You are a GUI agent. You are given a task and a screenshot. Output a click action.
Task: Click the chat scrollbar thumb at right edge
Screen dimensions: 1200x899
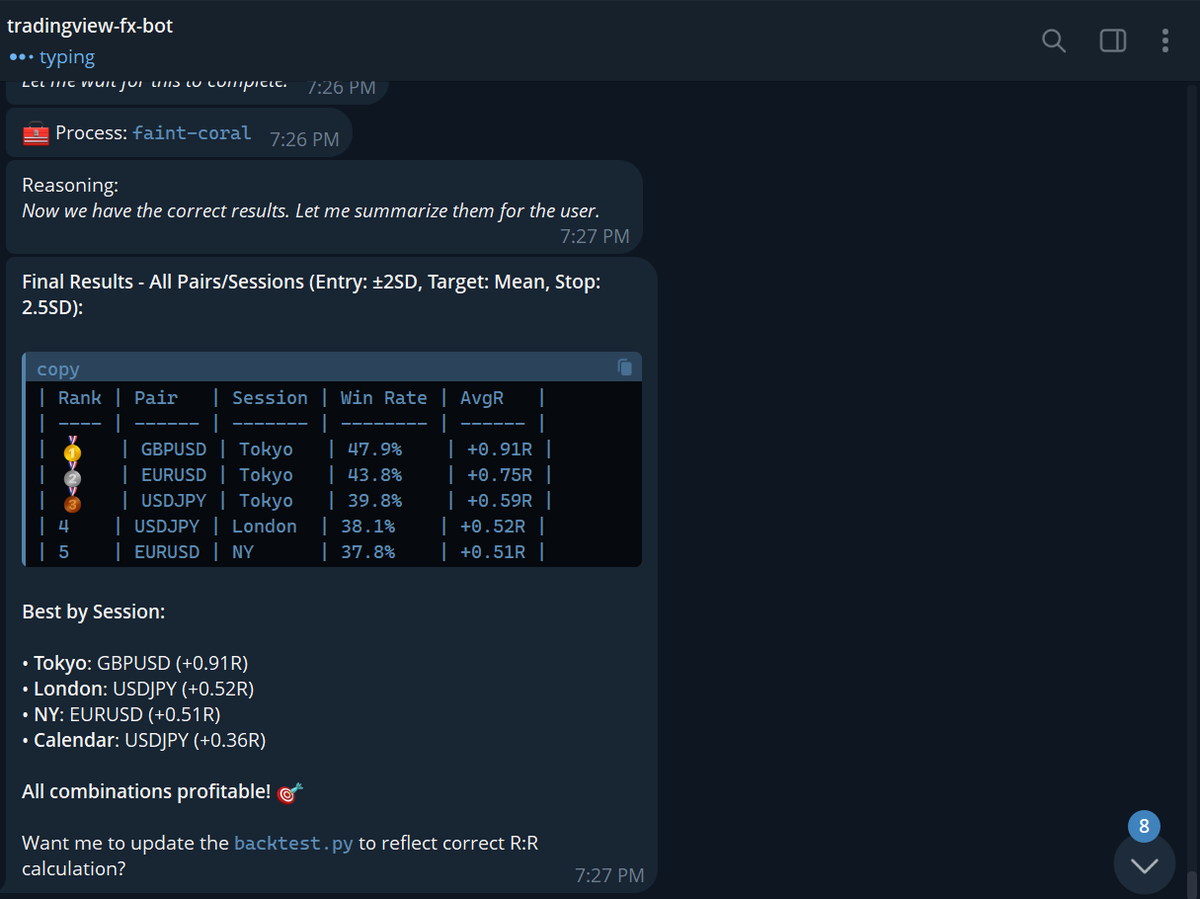(1191, 886)
